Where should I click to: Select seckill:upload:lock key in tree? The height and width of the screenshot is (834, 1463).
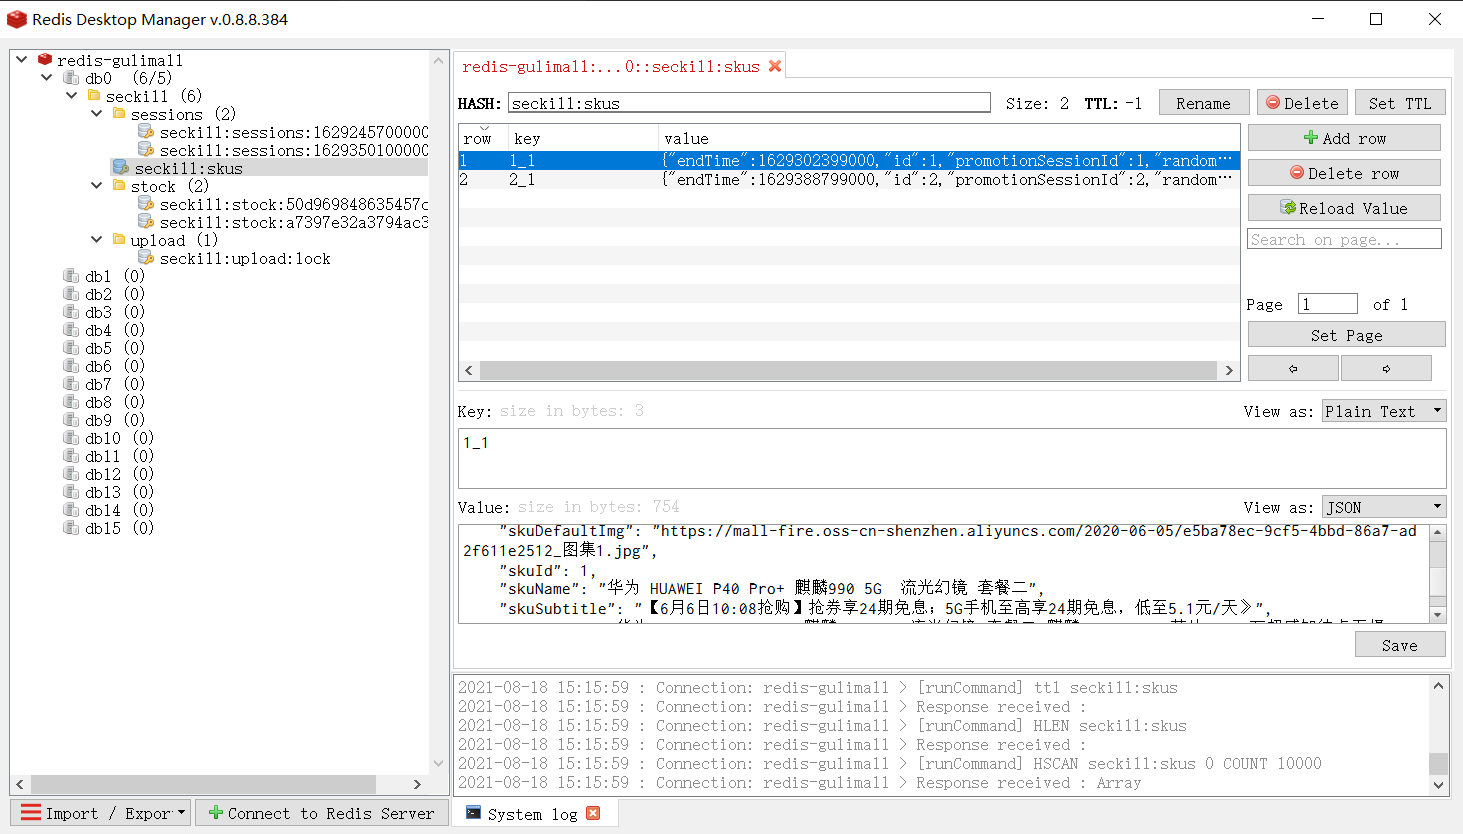[245, 258]
